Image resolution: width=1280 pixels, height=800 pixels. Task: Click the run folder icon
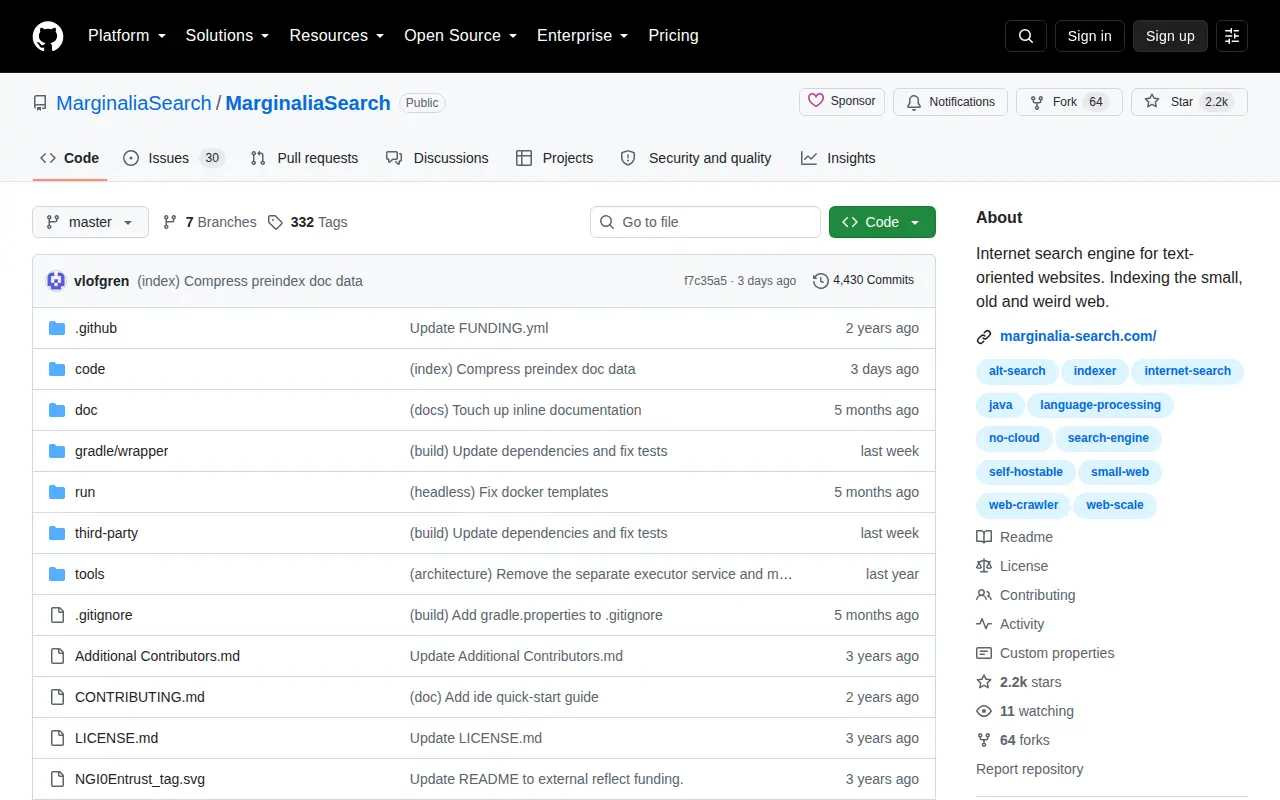pyautogui.click(x=57, y=492)
